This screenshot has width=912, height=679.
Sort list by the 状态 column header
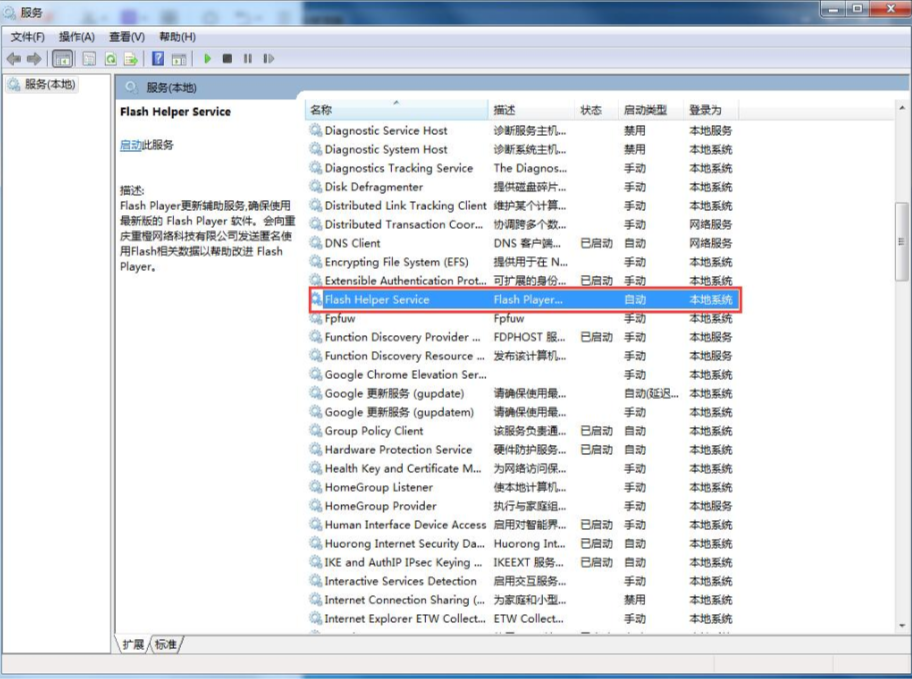pyautogui.click(x=591, y=110)
